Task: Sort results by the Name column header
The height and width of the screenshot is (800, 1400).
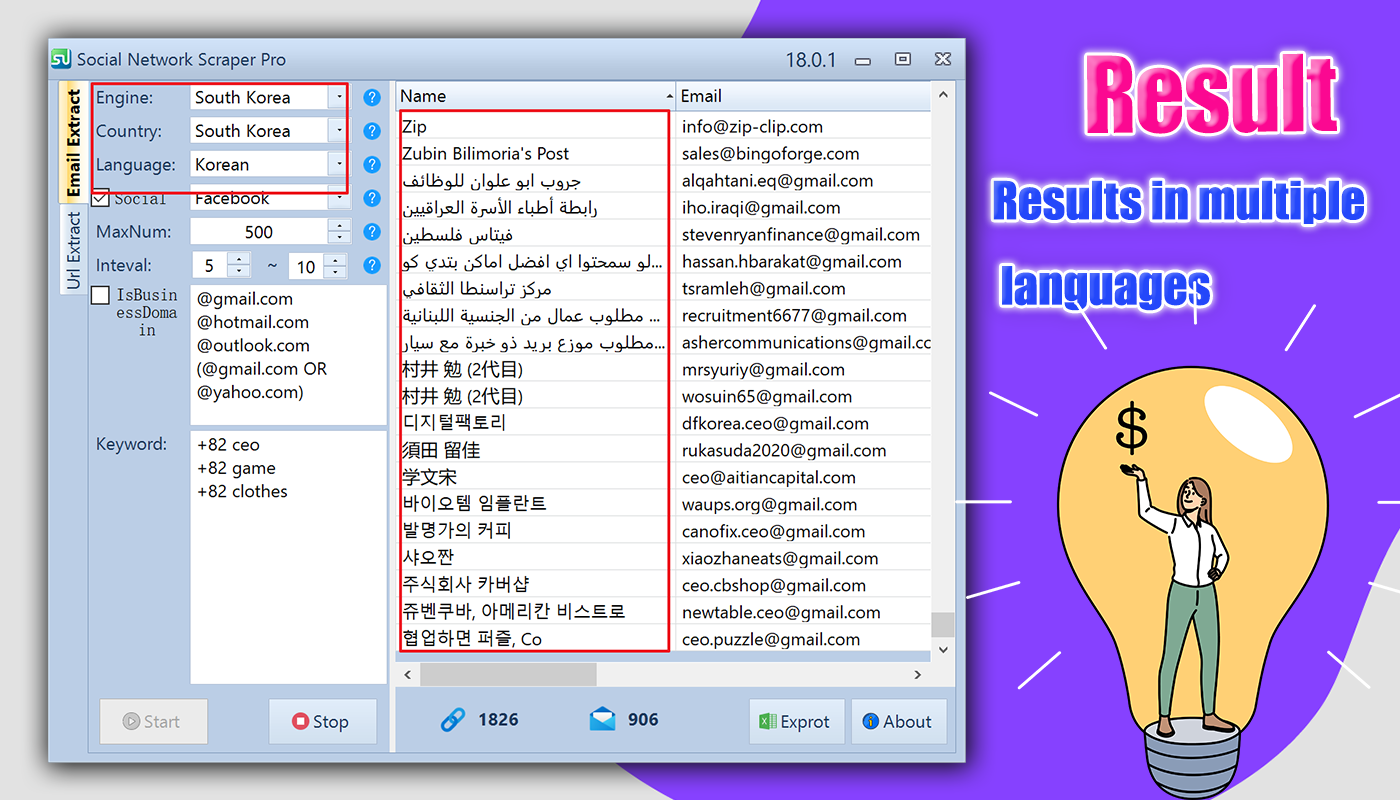Action: (536, 96)
